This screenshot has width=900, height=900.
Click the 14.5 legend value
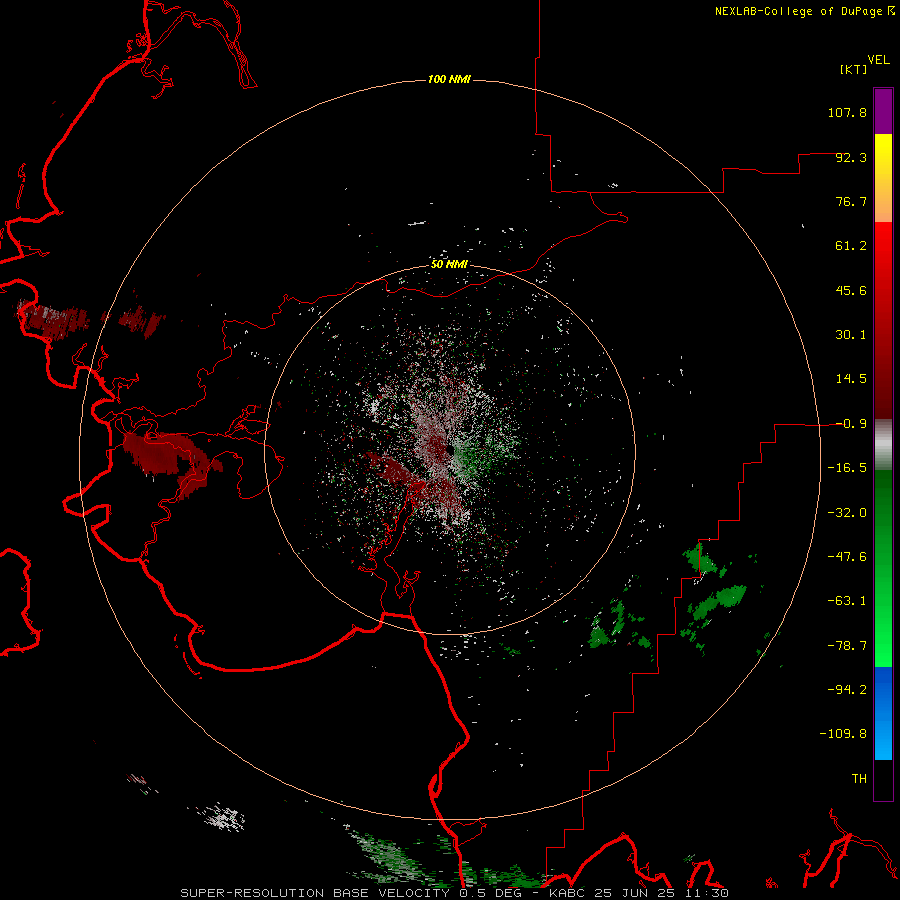[851, 379]
